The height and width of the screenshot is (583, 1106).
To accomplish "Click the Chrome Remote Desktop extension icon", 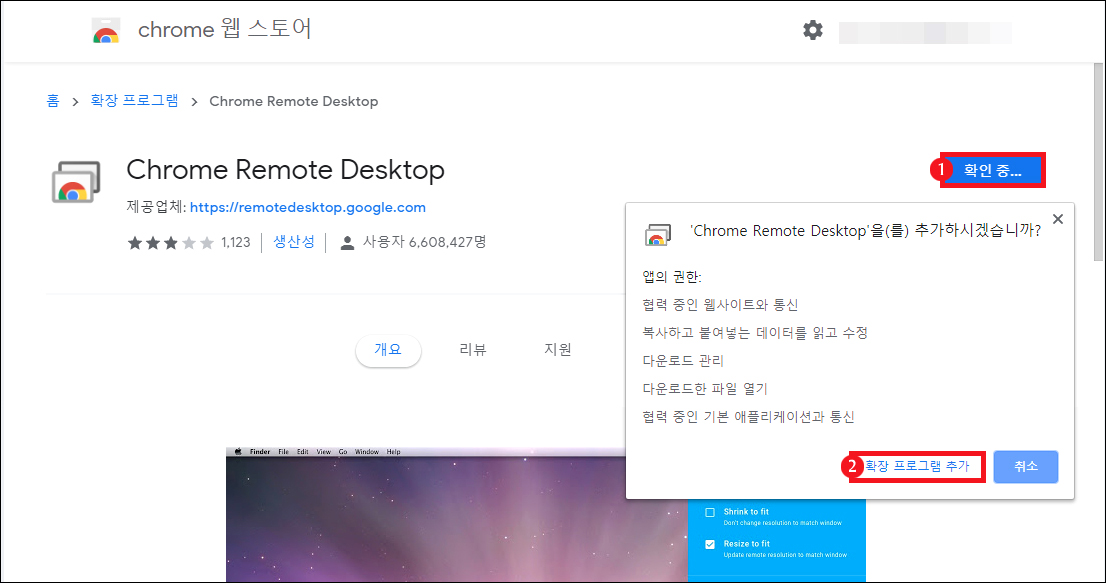I will pyautogui.click(x=76, y=182).
